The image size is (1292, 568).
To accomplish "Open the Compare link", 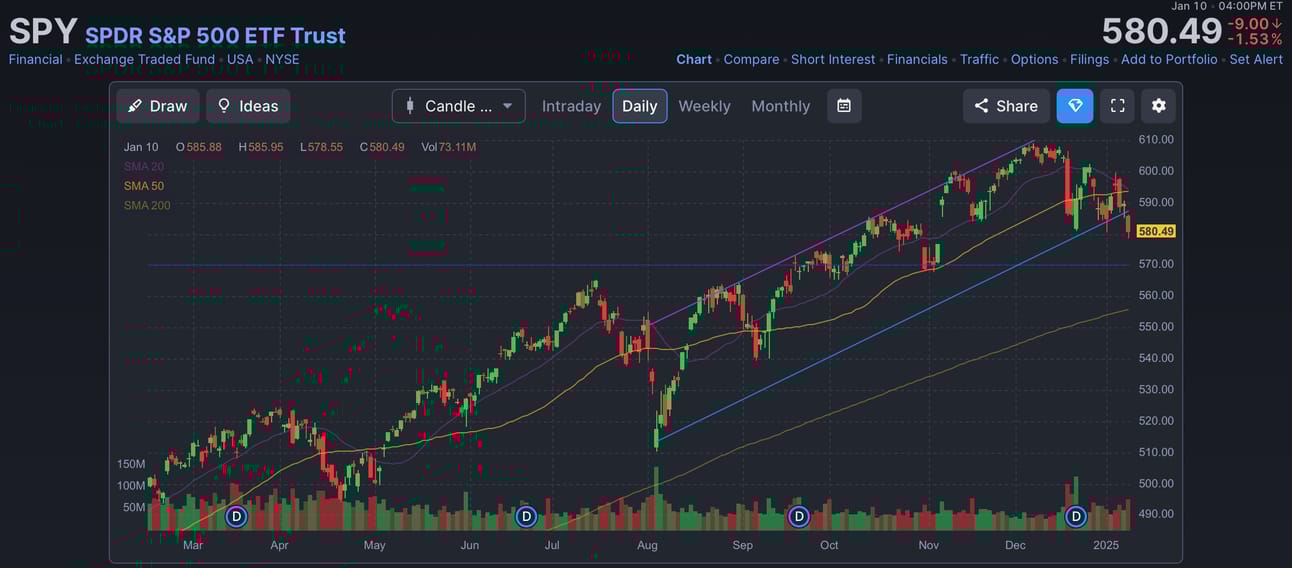I will pyautogui.click(x=751, y=59).
